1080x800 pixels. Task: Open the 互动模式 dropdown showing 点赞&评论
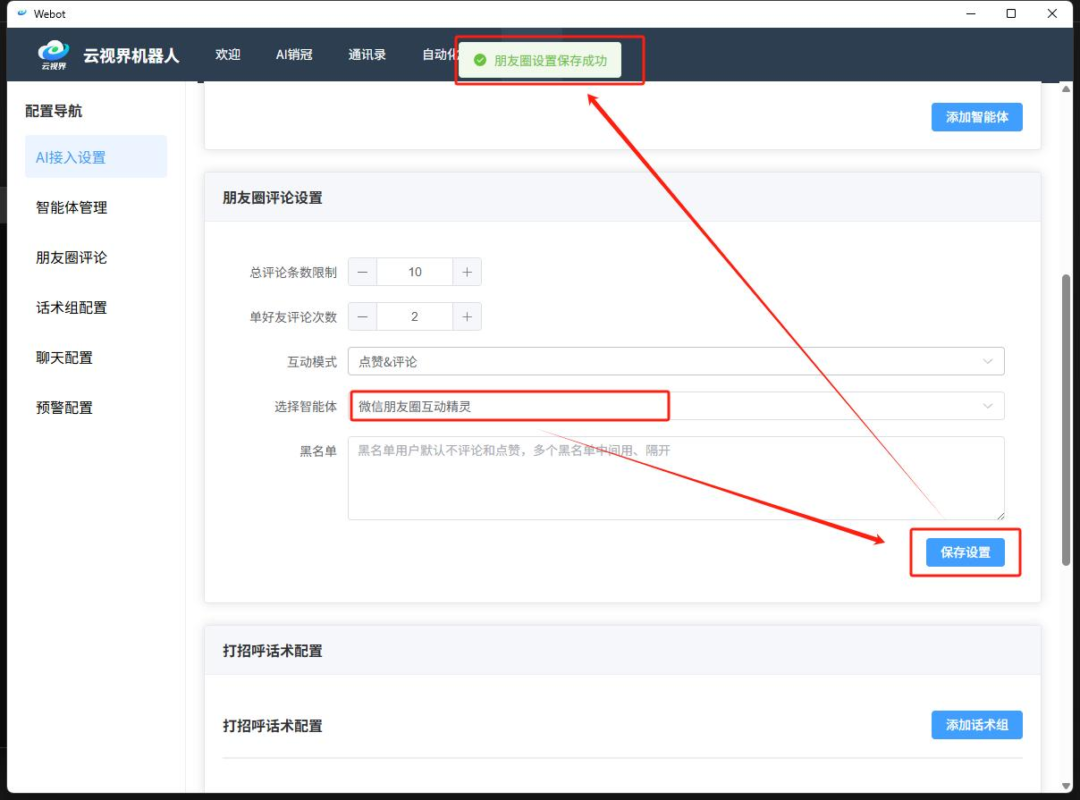[x=676, y=361]
